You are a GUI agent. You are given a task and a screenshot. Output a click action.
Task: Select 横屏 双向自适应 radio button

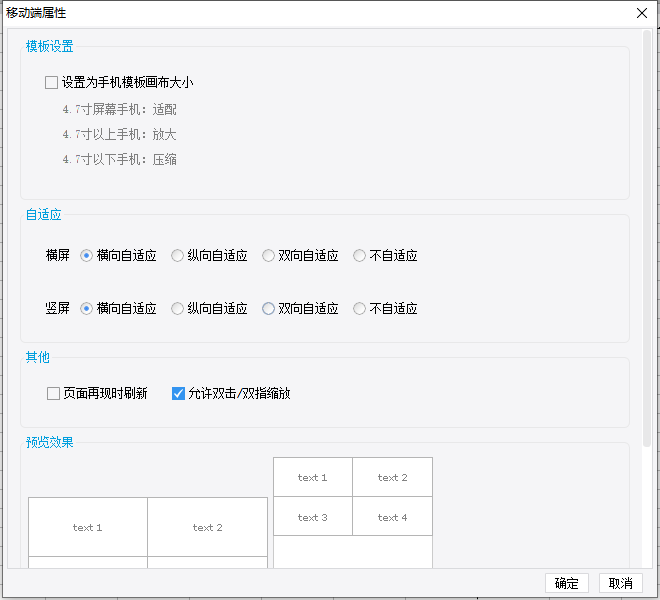point(268,256)
